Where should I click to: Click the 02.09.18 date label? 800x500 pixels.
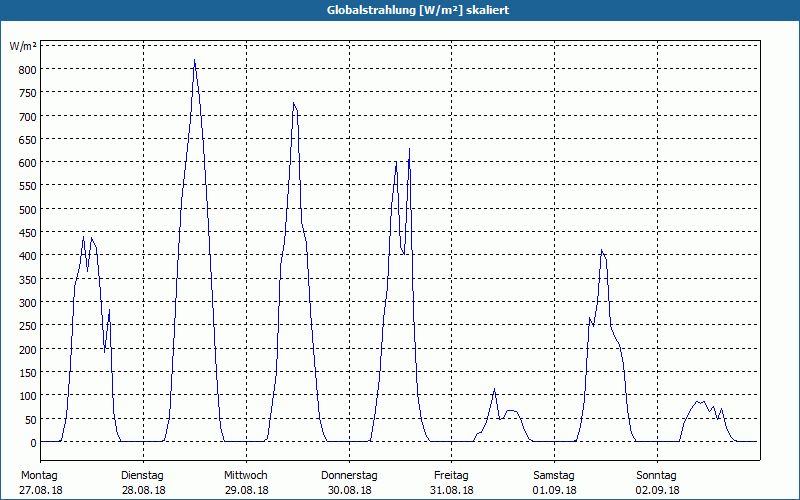click(657, 490)
